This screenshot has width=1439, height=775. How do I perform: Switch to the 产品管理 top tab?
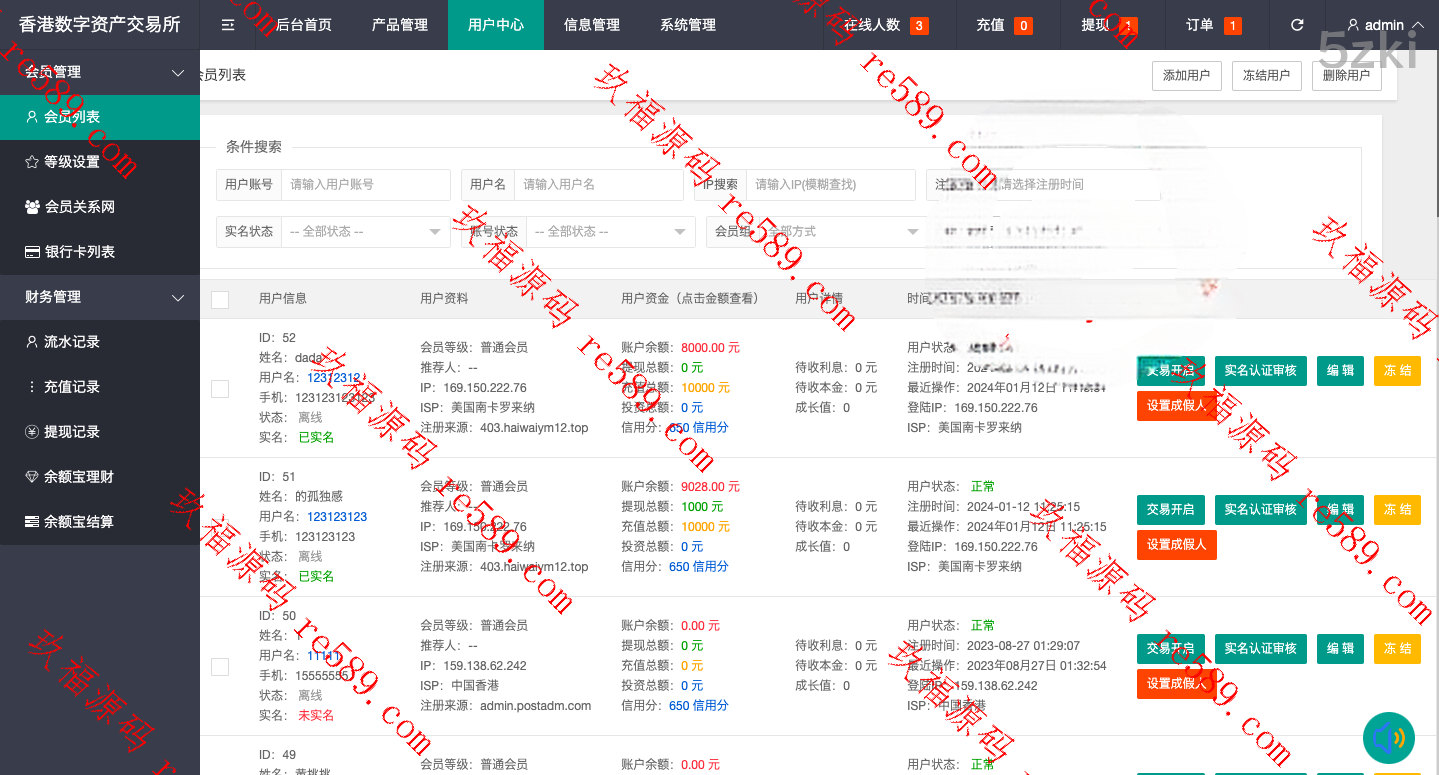[399, 25]
